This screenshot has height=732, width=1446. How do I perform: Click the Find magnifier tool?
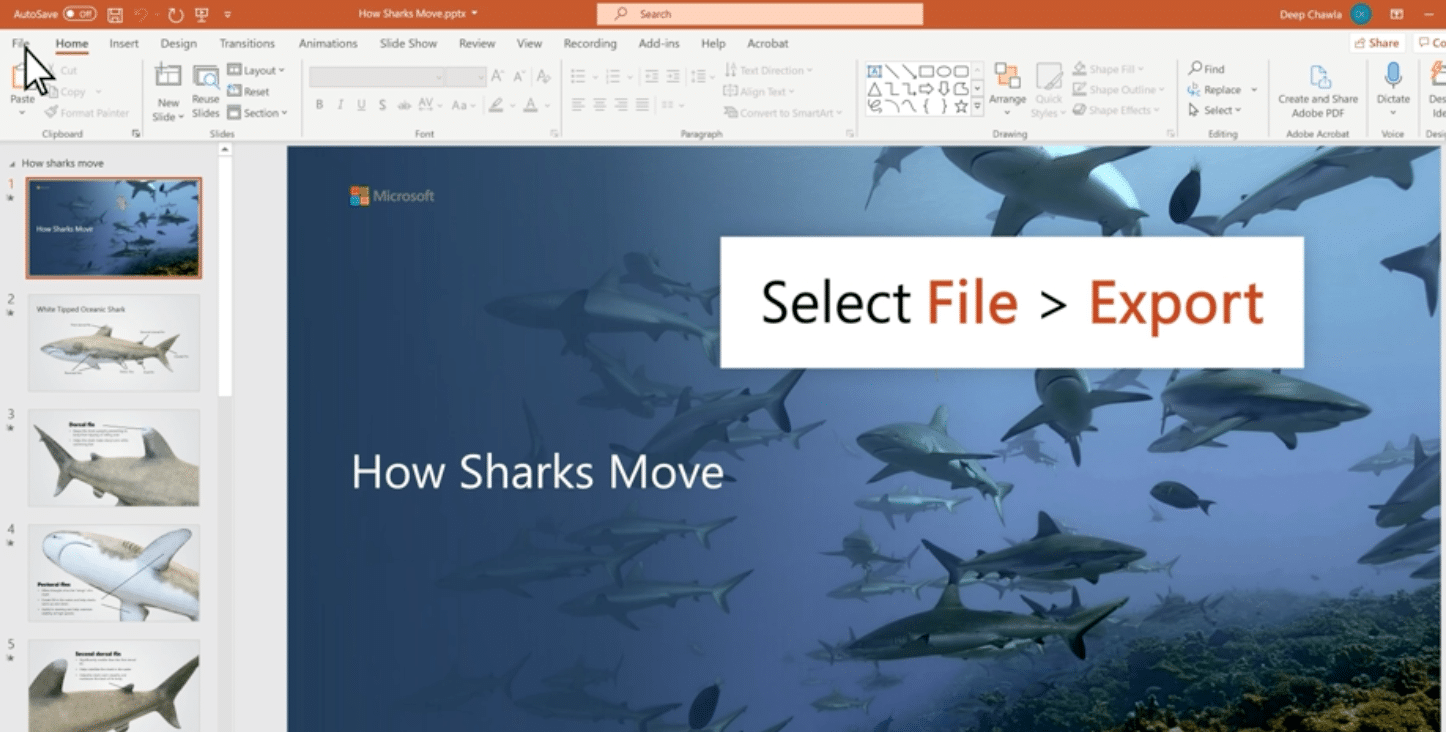1206,69
